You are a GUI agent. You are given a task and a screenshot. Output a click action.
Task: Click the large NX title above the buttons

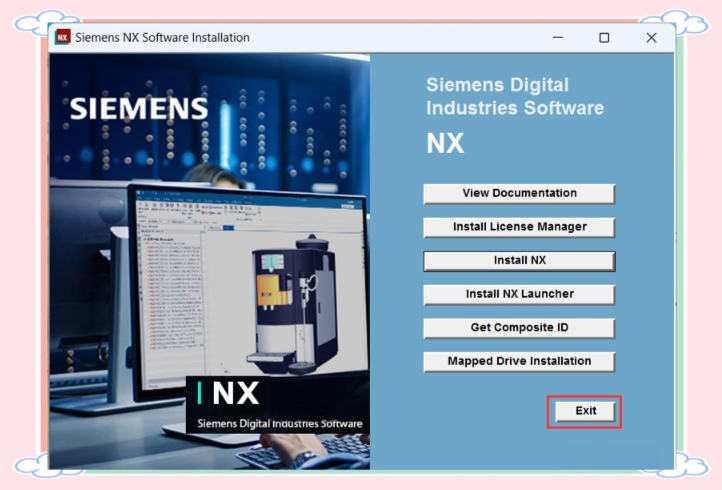445,144
